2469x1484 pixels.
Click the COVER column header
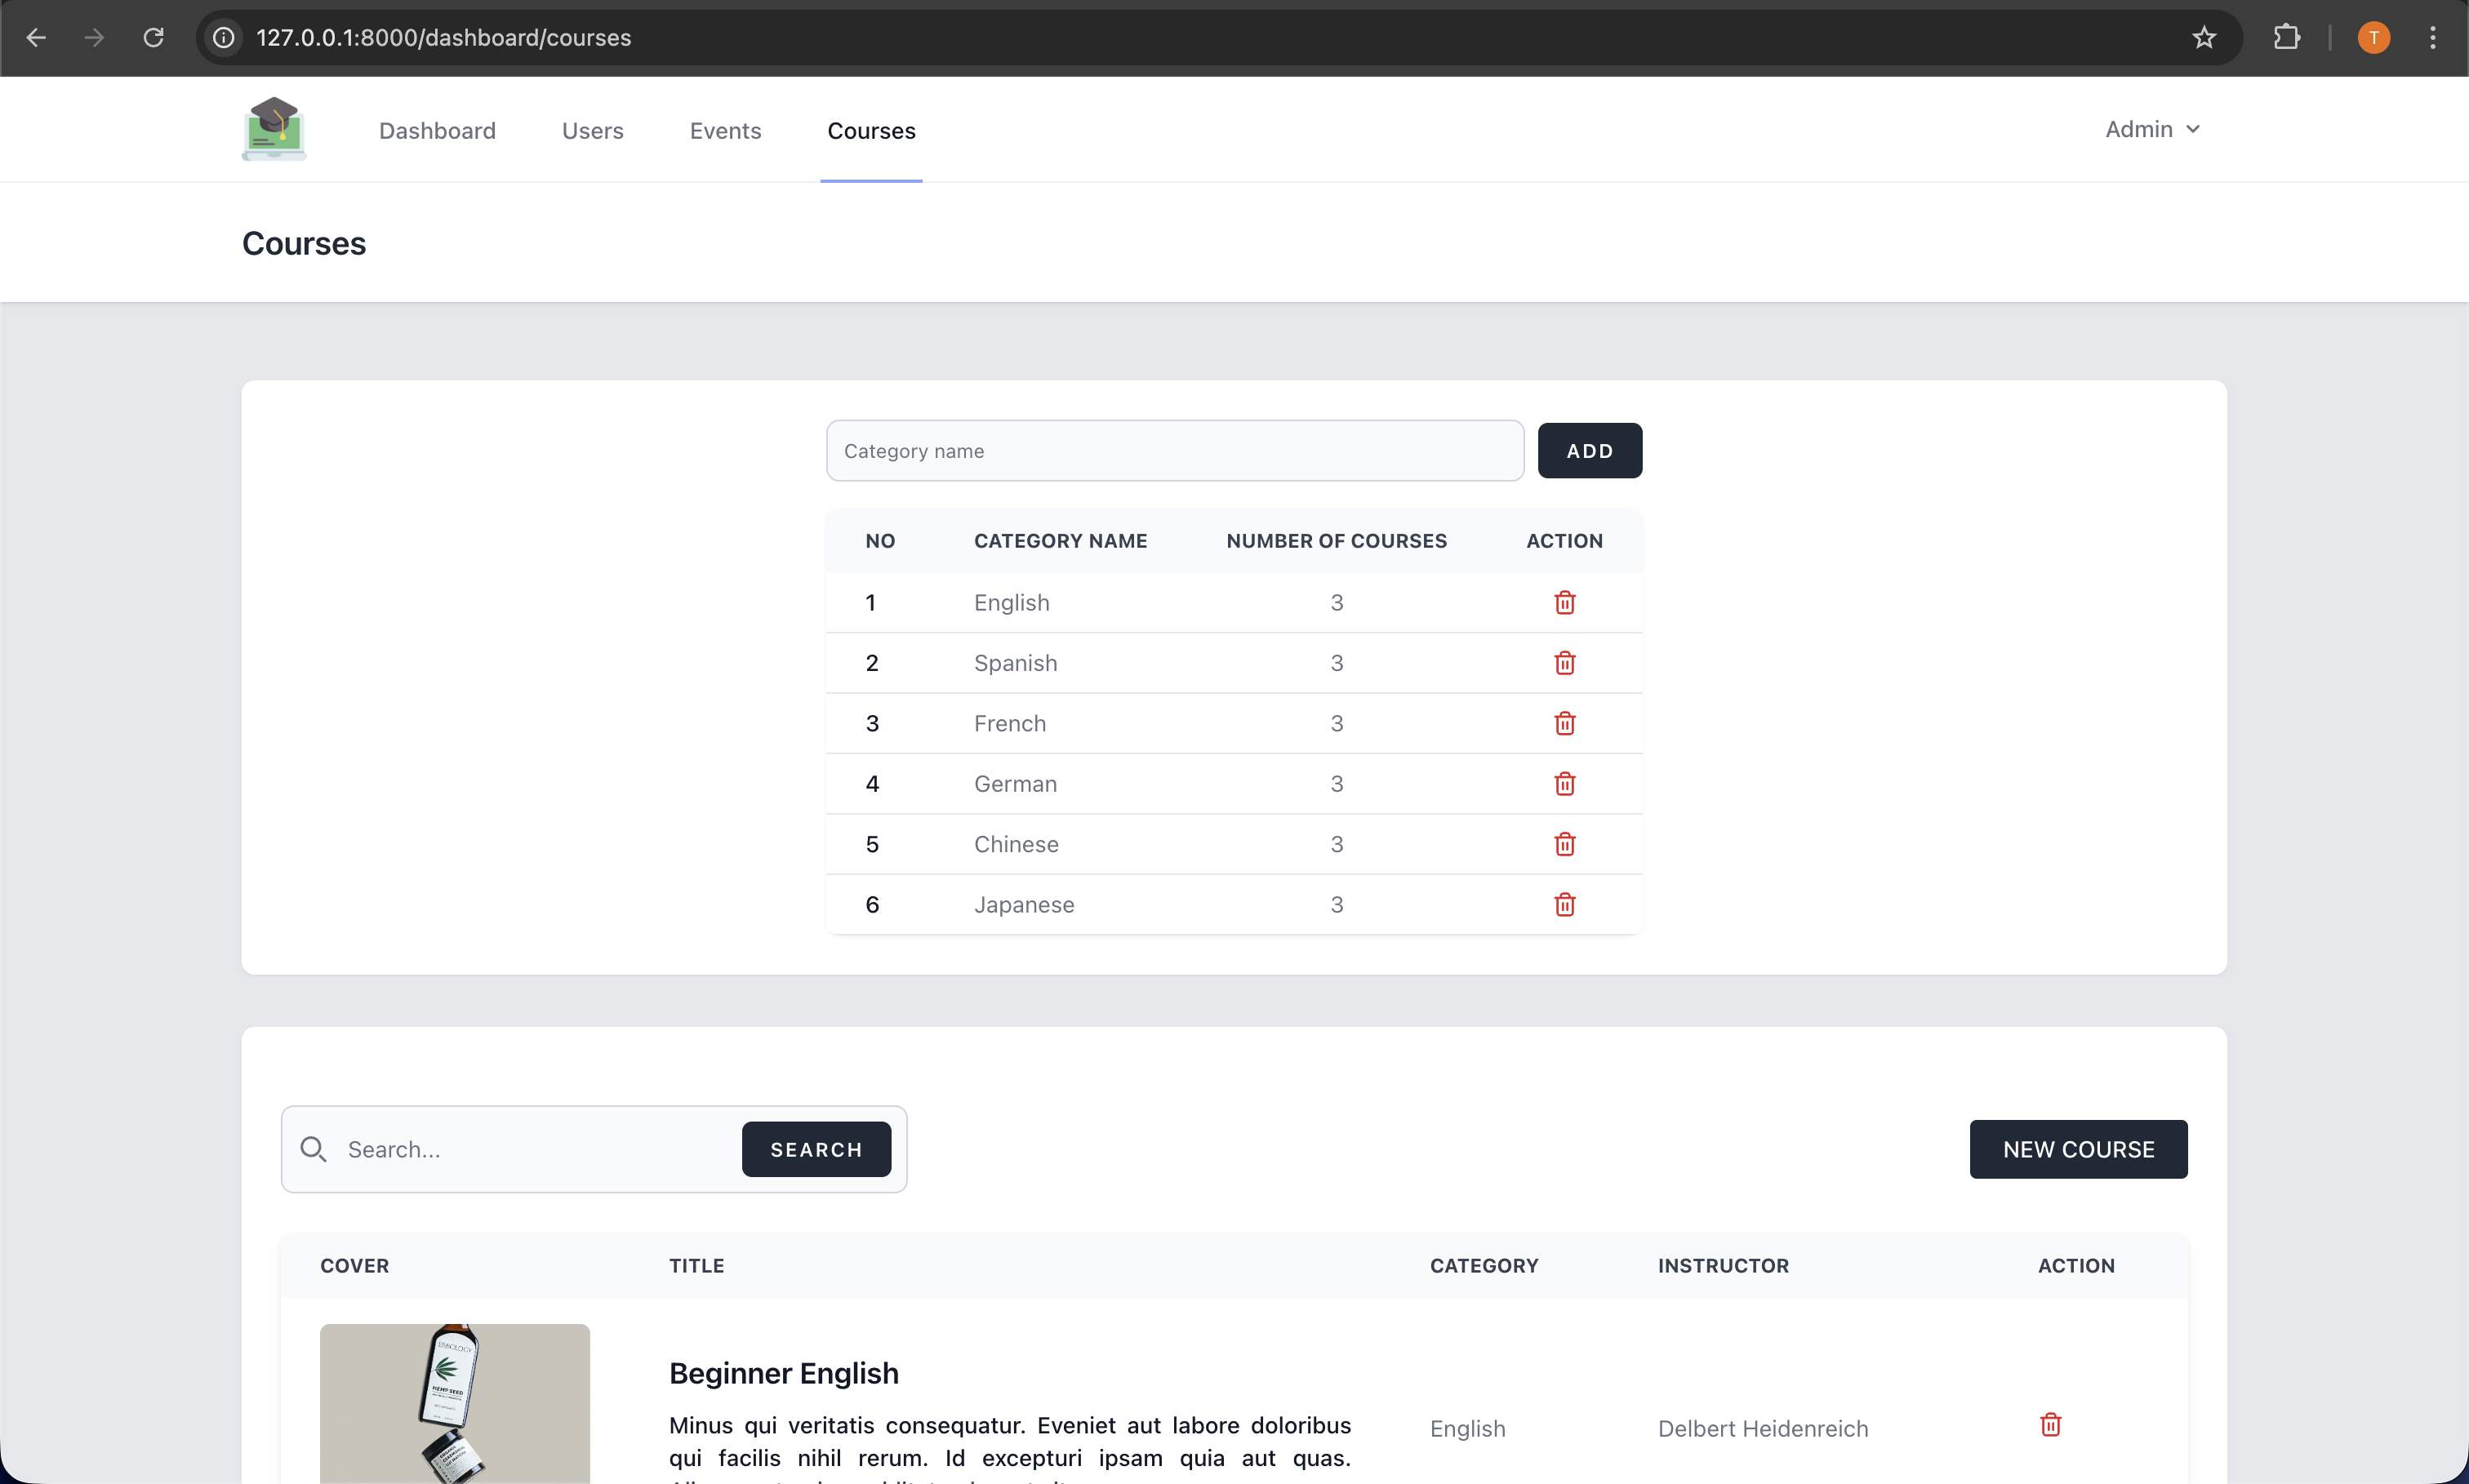354,1265
